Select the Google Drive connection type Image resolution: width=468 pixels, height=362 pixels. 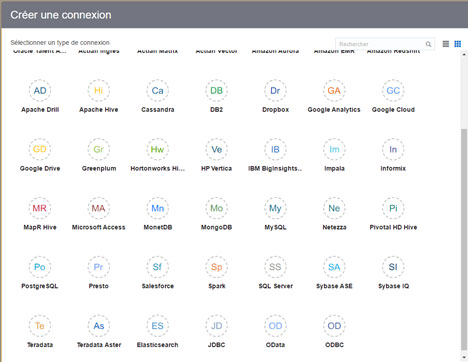(40, 149)
